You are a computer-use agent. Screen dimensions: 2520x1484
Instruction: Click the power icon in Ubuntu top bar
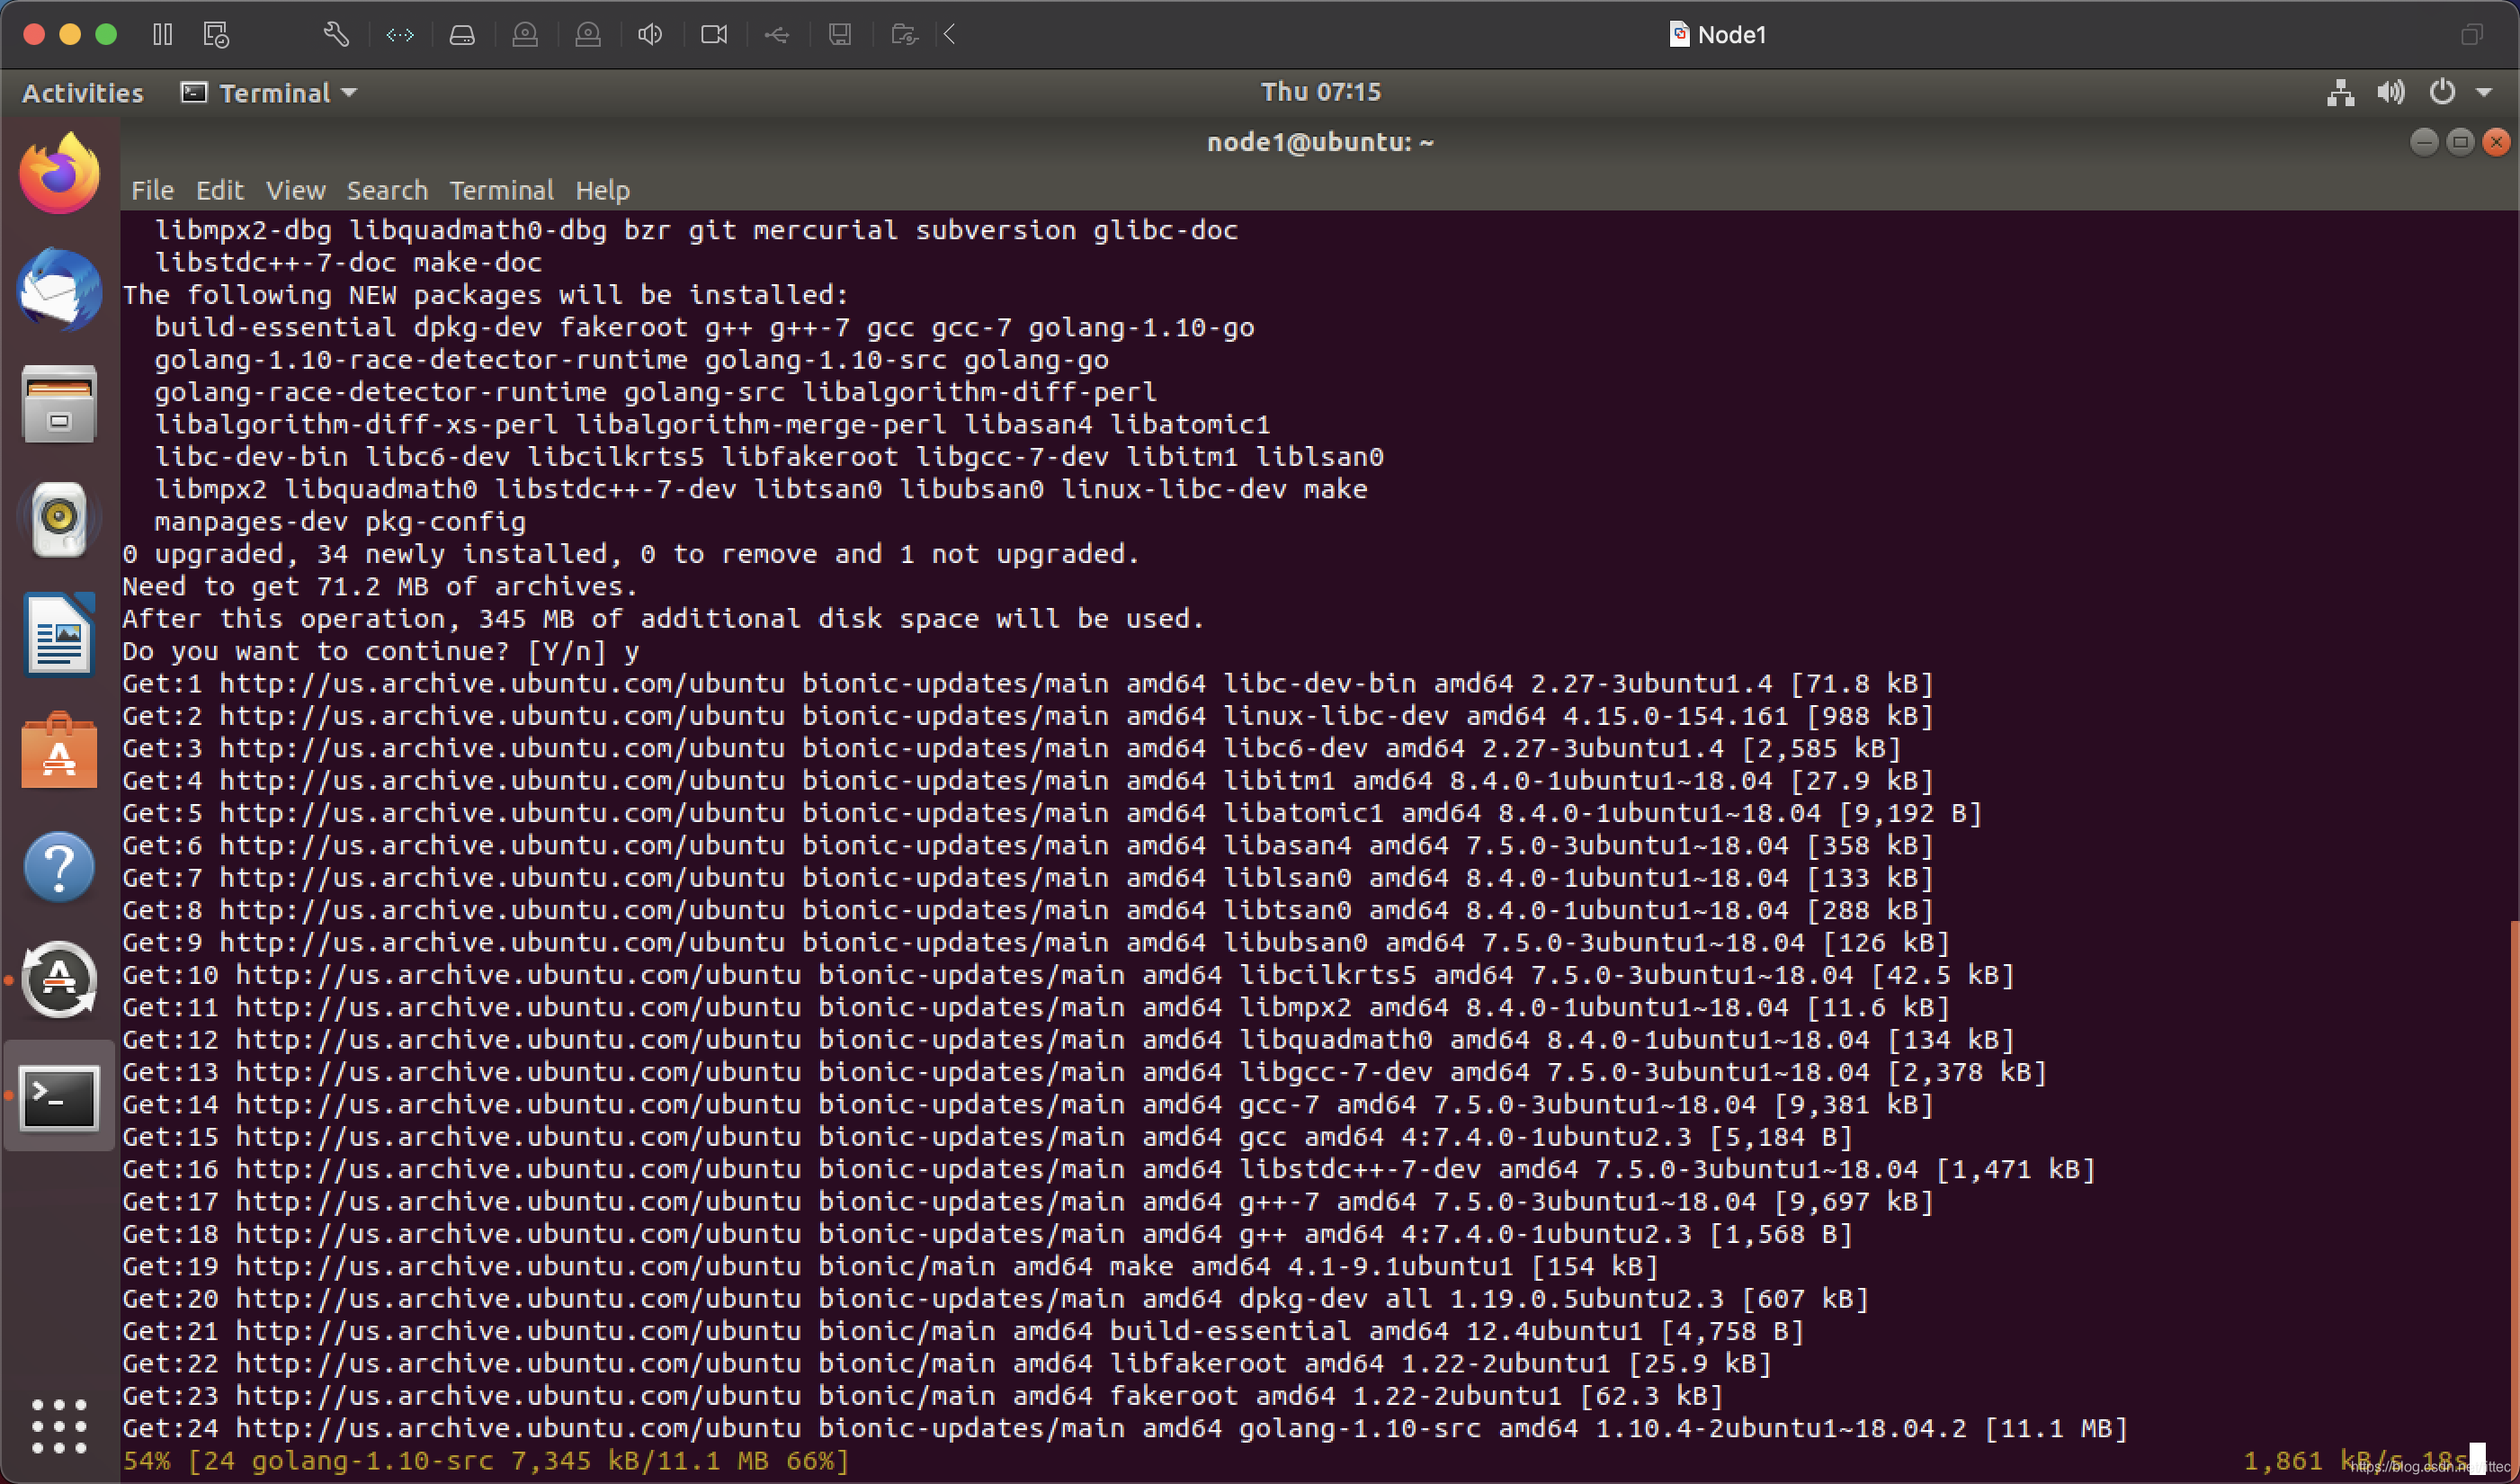2442,93
